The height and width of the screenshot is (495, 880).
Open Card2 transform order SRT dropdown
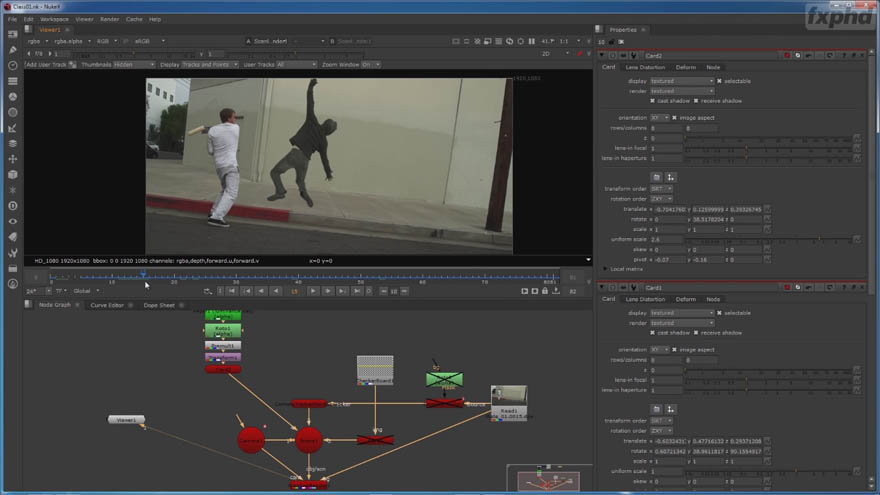pos(661,189)
